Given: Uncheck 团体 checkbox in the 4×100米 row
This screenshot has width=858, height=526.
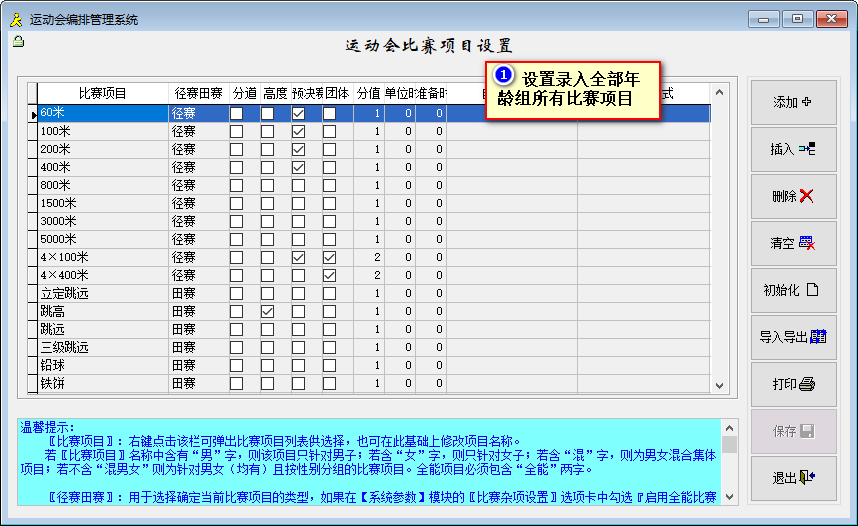Looking at the screenshot, I should pos(329,258).
